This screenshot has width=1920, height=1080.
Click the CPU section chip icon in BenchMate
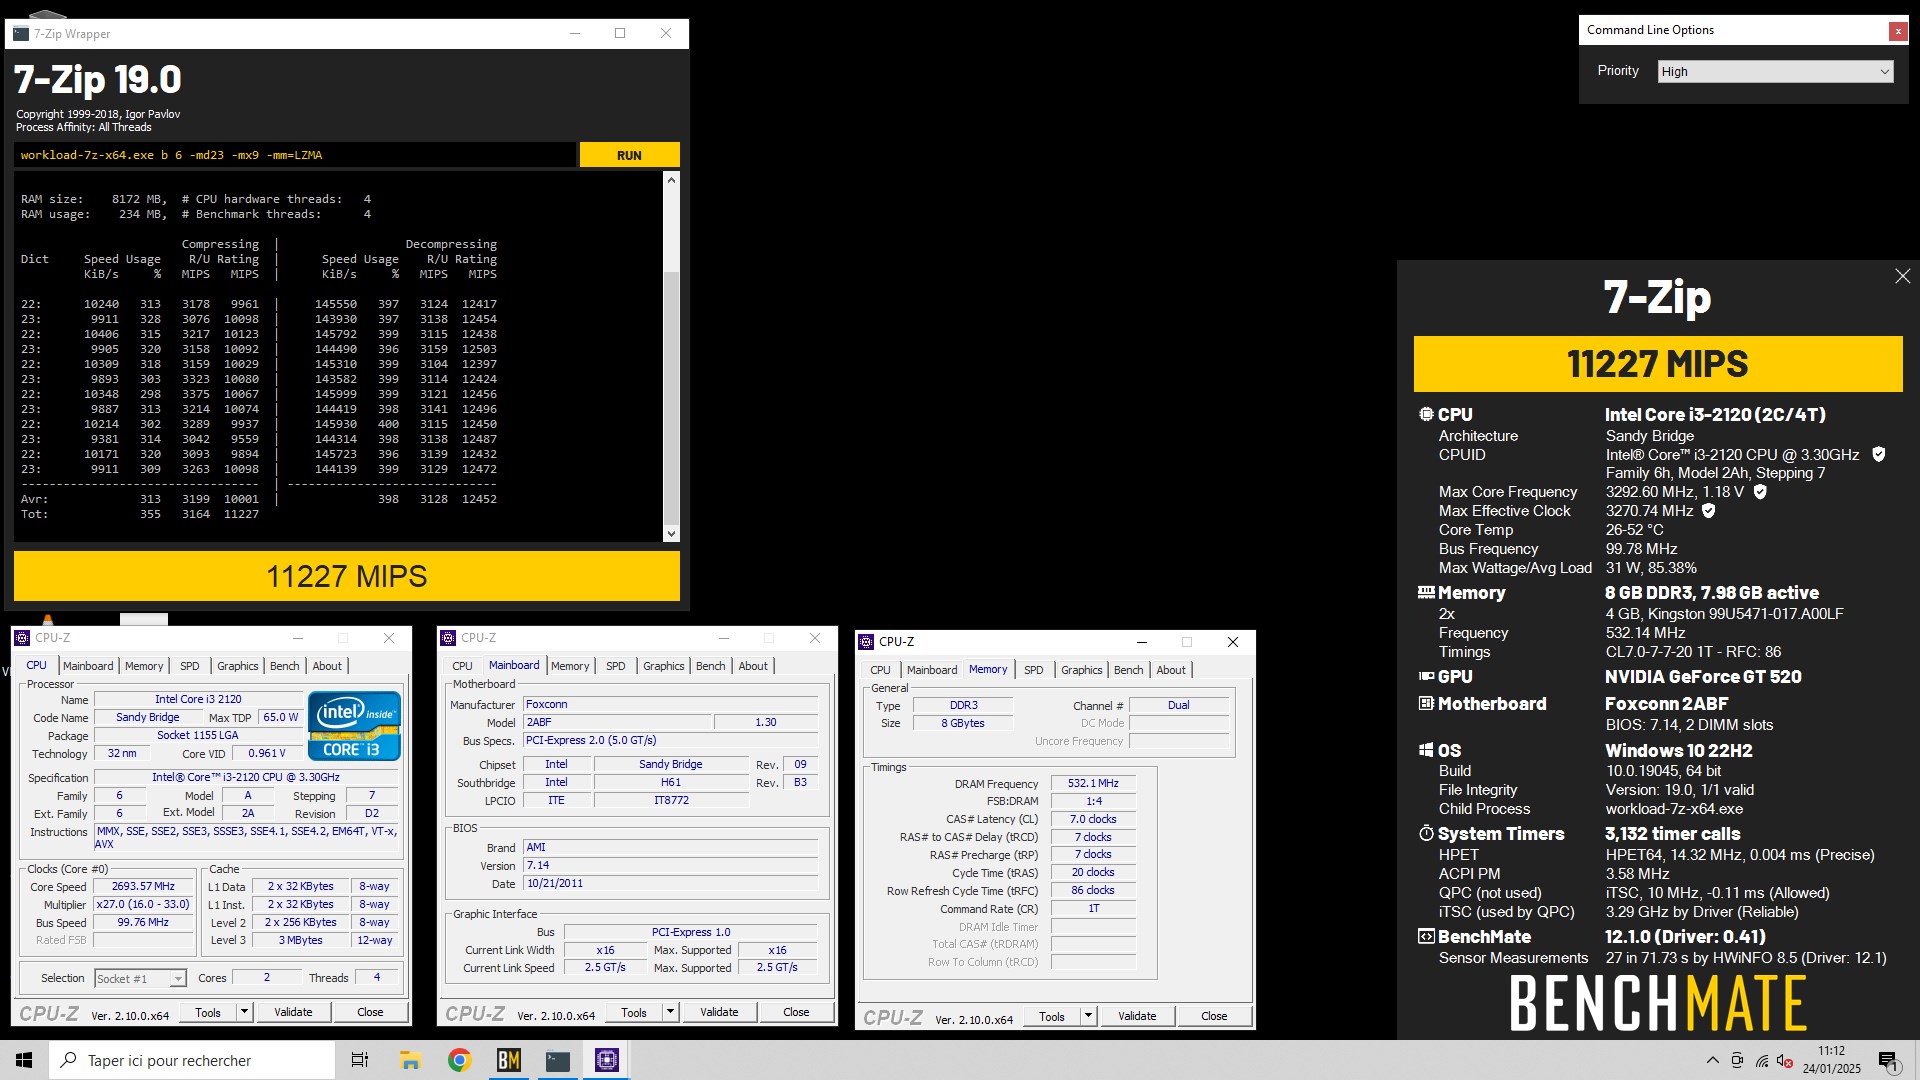(x=1426, y=414)
